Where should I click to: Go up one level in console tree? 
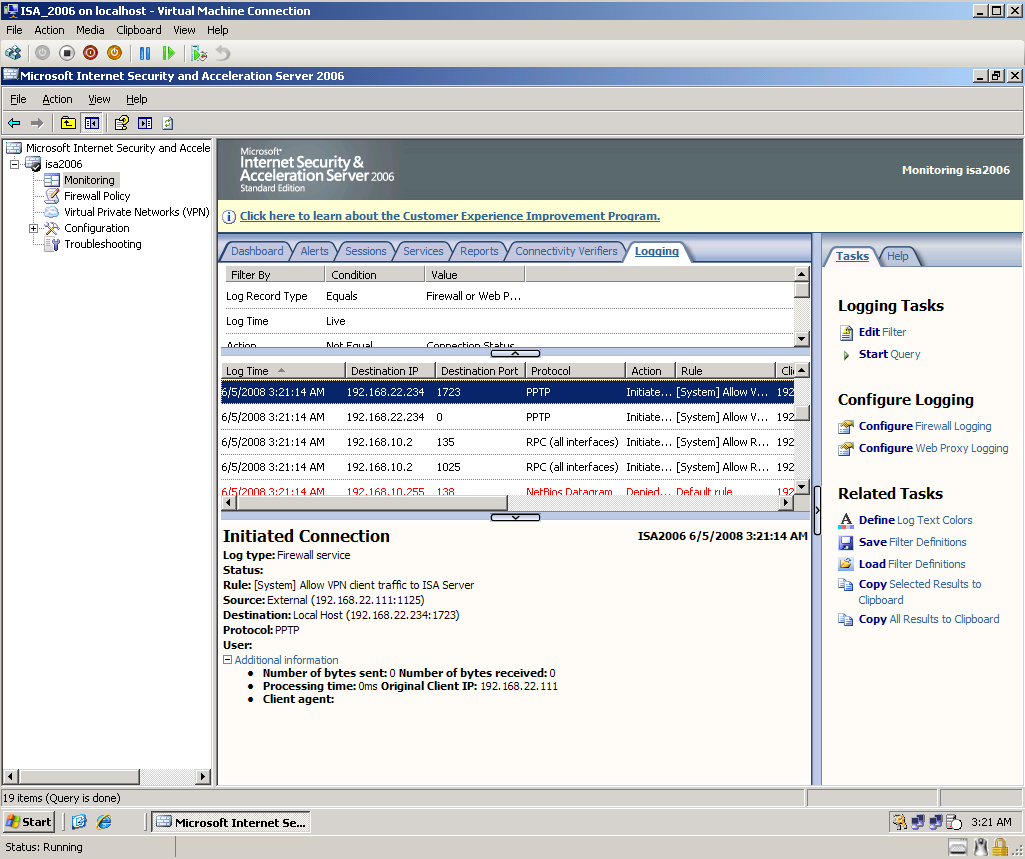(x=68, y=123)
